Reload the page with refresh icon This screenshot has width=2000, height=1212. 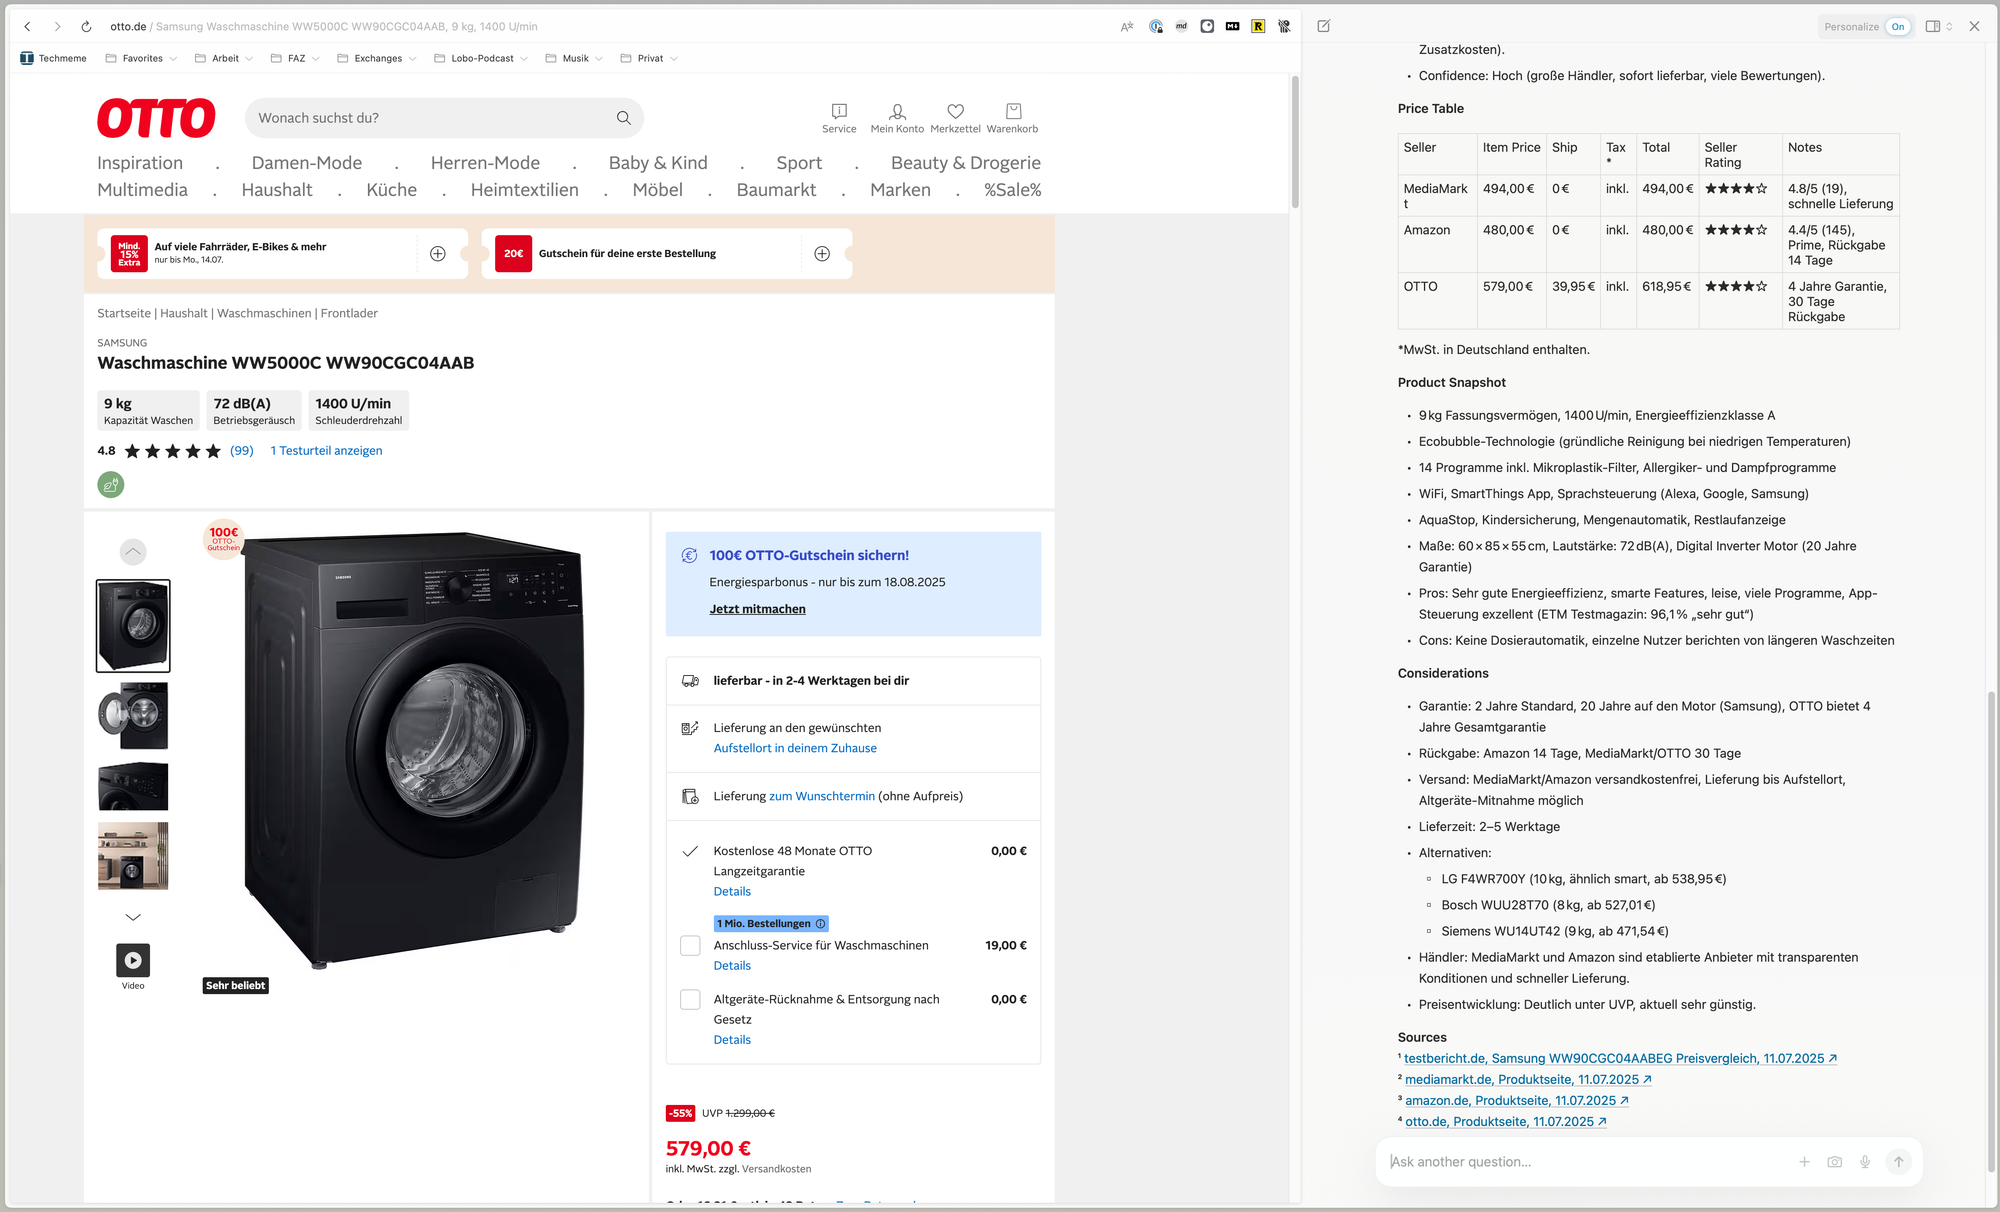click(86, 27)
